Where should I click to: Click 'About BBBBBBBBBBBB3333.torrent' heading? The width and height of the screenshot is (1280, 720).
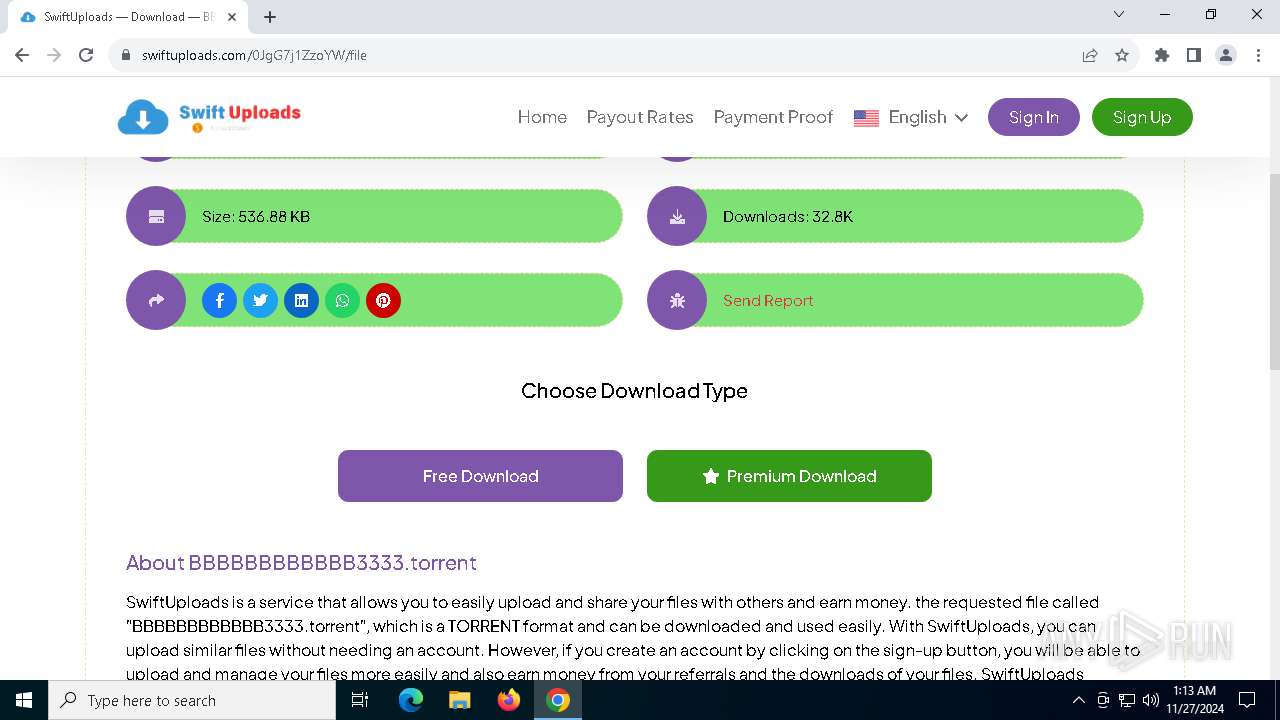301,562
